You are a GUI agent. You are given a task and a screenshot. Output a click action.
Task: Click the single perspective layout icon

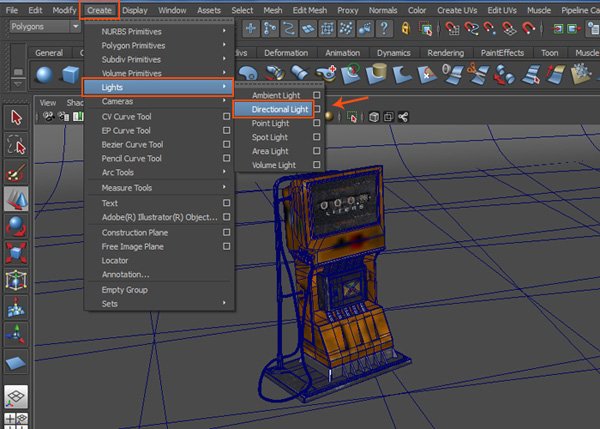click(16, 396)
